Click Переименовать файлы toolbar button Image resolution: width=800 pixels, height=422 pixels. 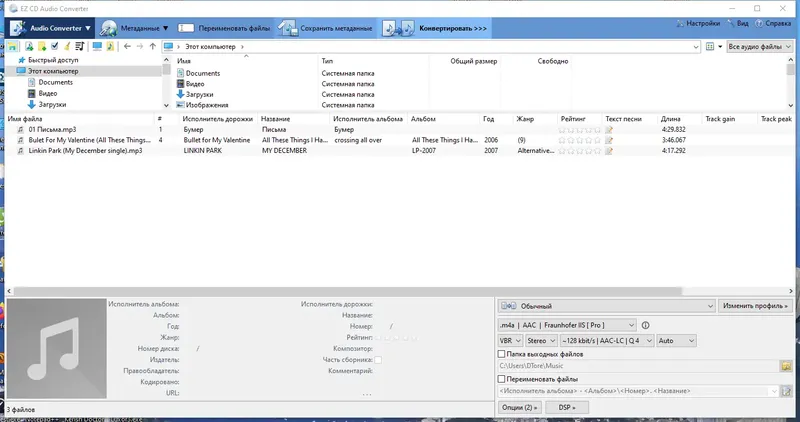point(224,28)
